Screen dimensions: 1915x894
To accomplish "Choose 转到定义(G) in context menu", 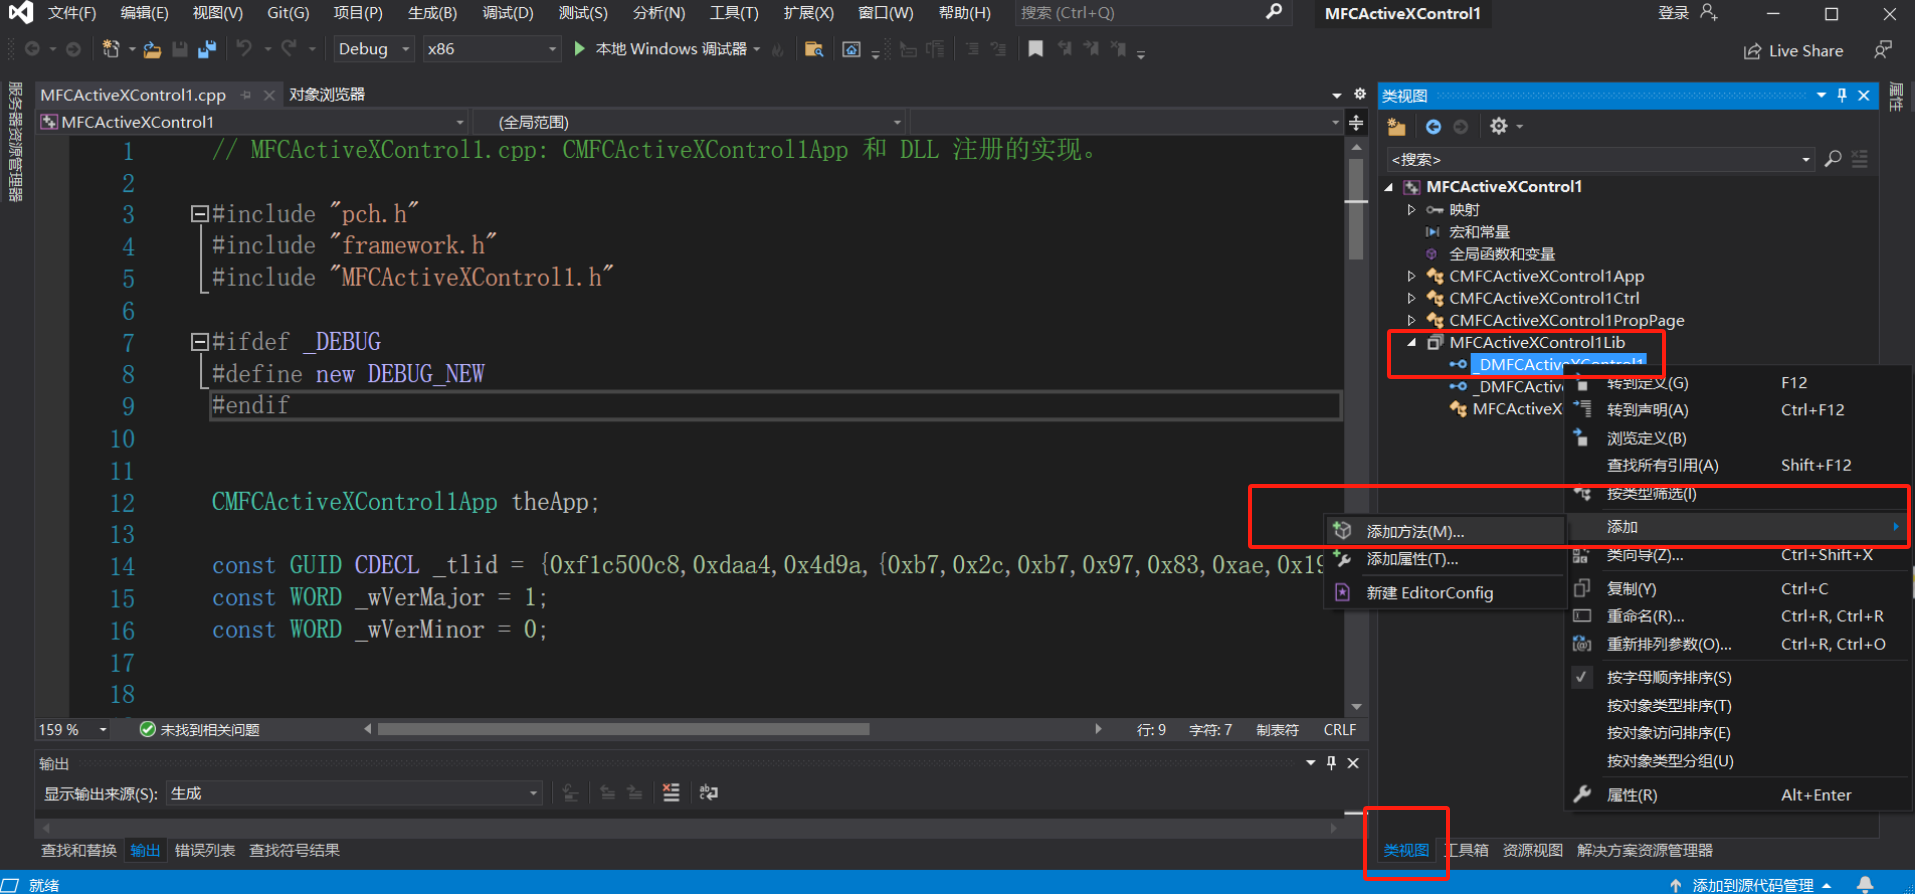I will 1737,383.
